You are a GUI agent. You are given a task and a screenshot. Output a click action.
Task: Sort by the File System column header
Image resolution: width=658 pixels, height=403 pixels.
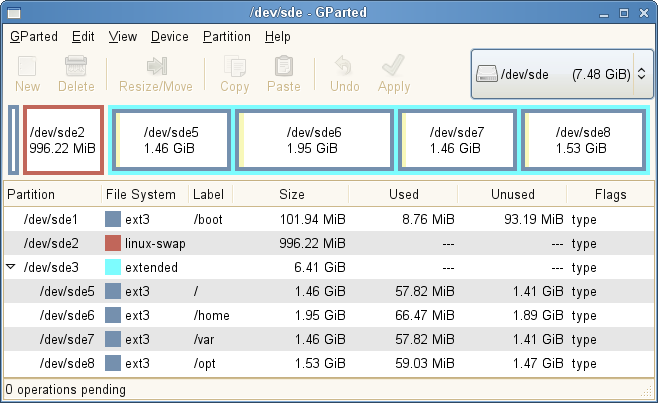(x=145, y=194)
